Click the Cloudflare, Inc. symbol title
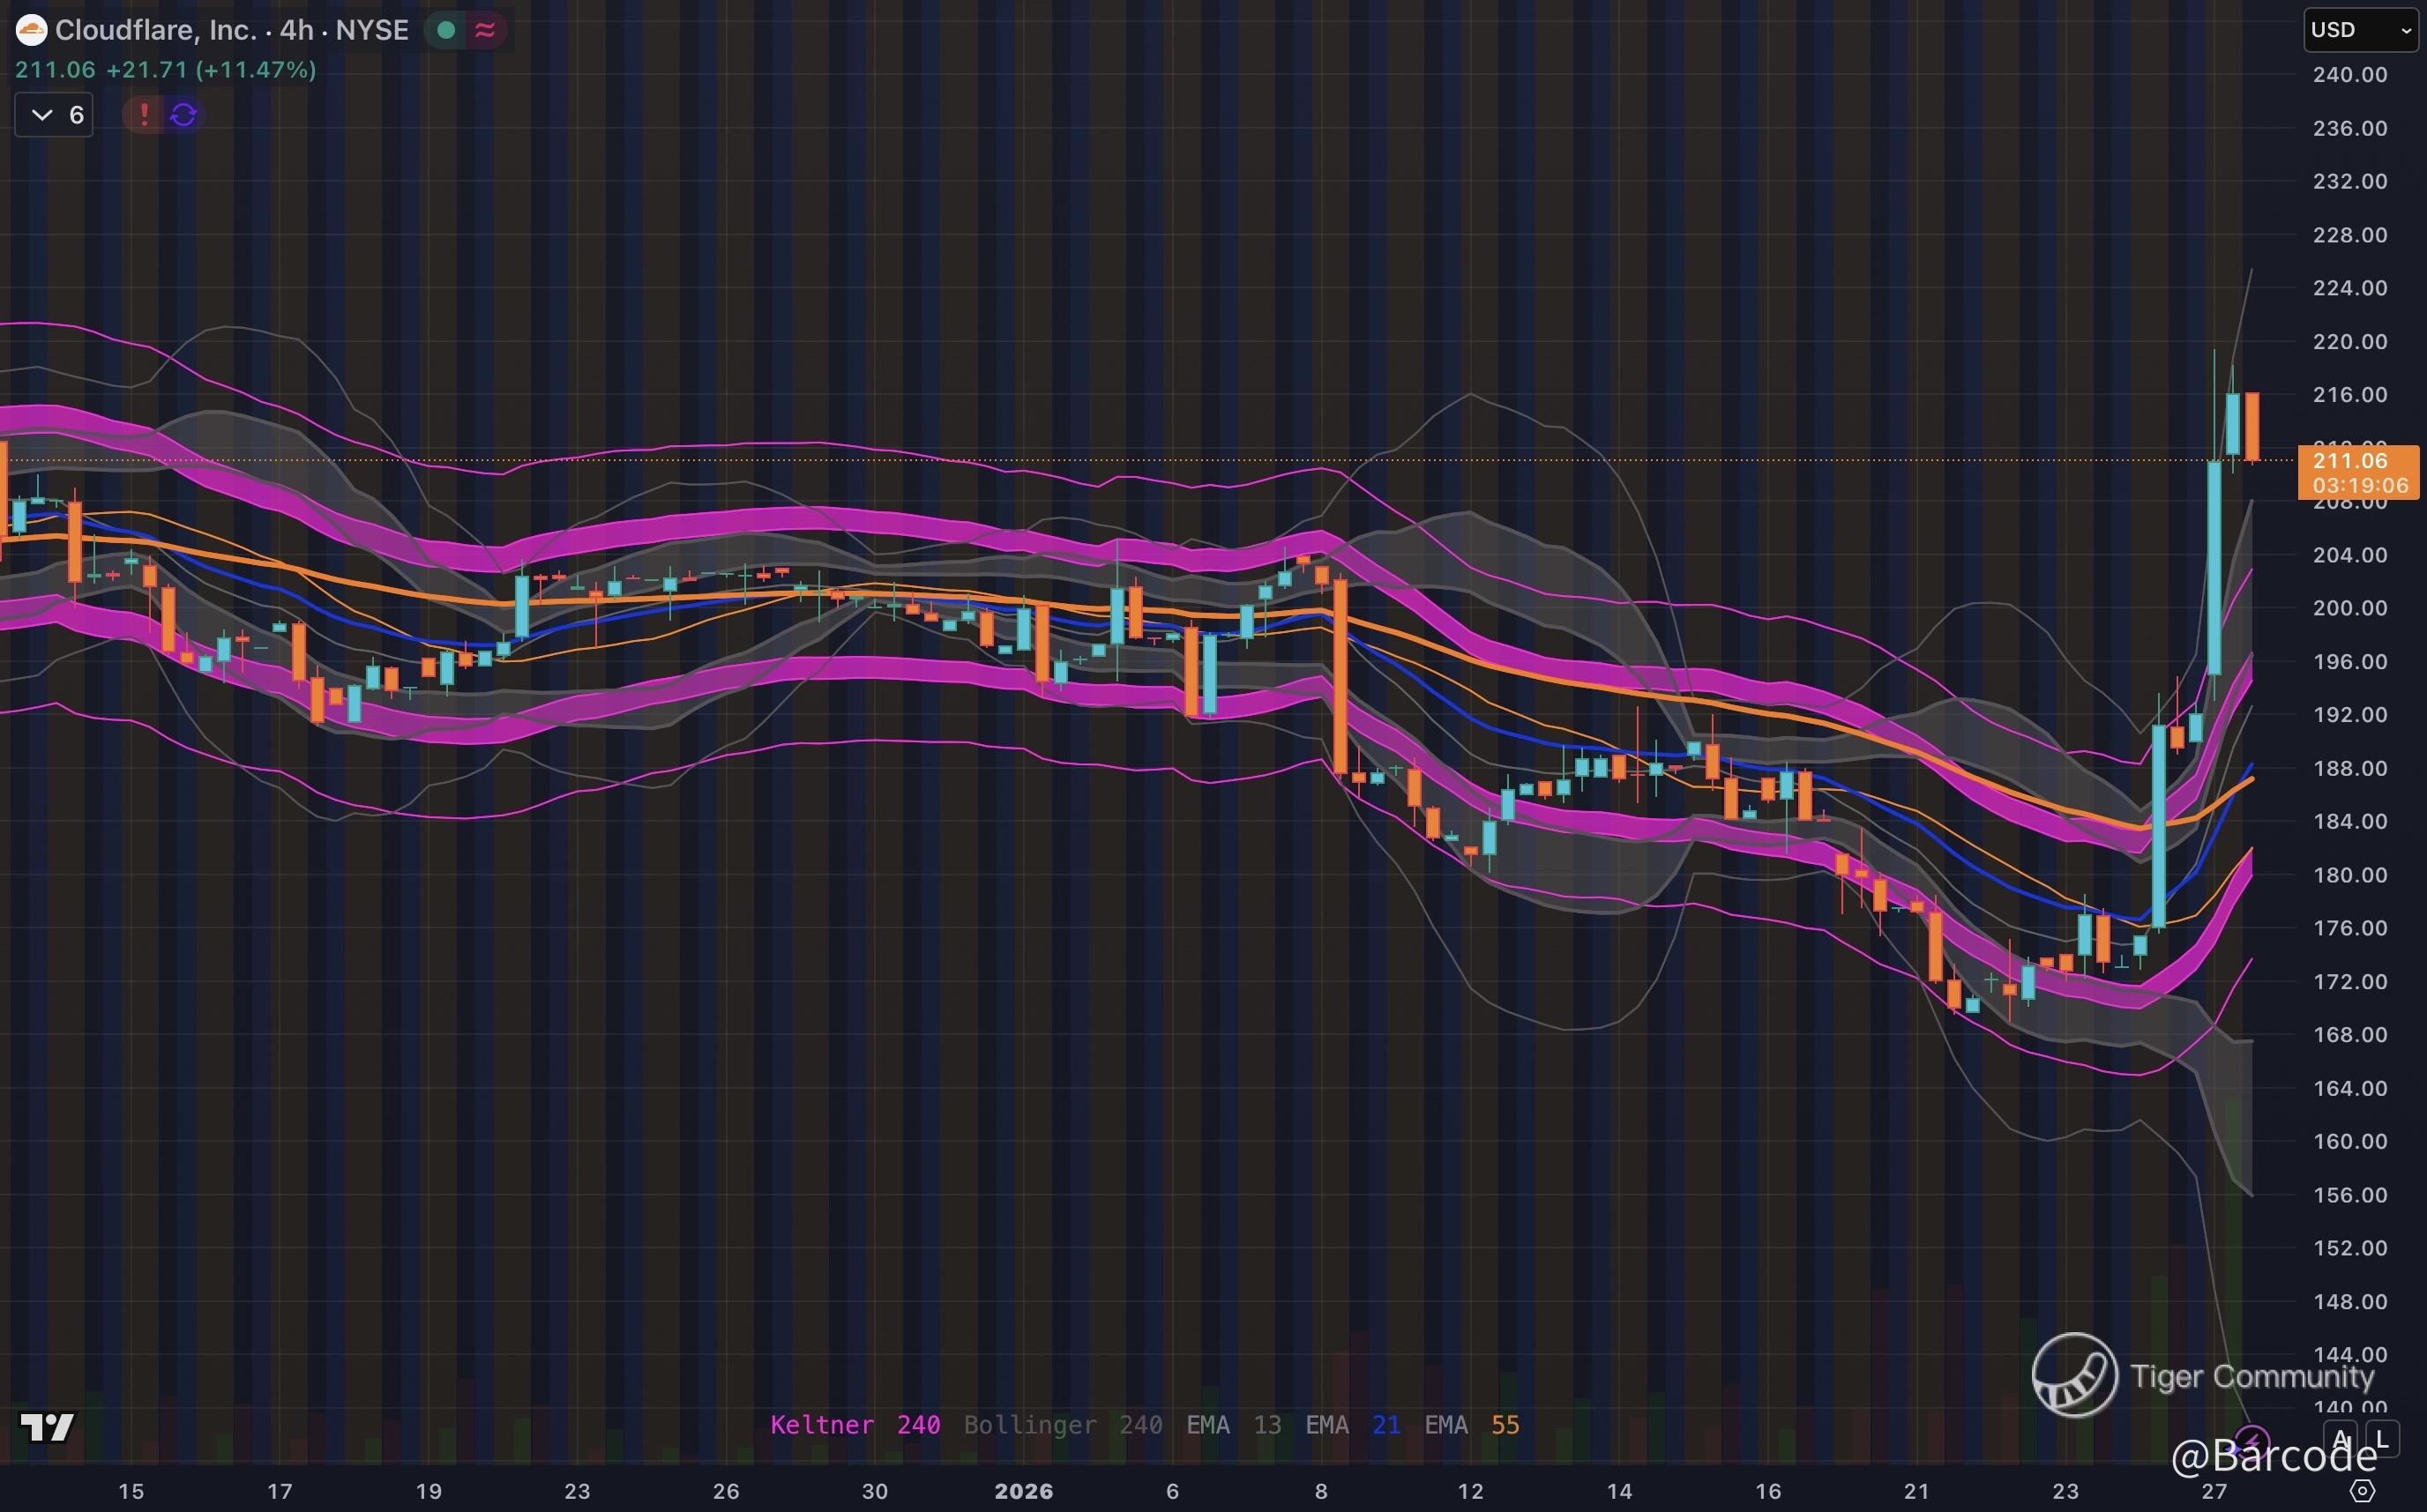The height and width of the screenshot is (1512, 2427). (155, 30)
